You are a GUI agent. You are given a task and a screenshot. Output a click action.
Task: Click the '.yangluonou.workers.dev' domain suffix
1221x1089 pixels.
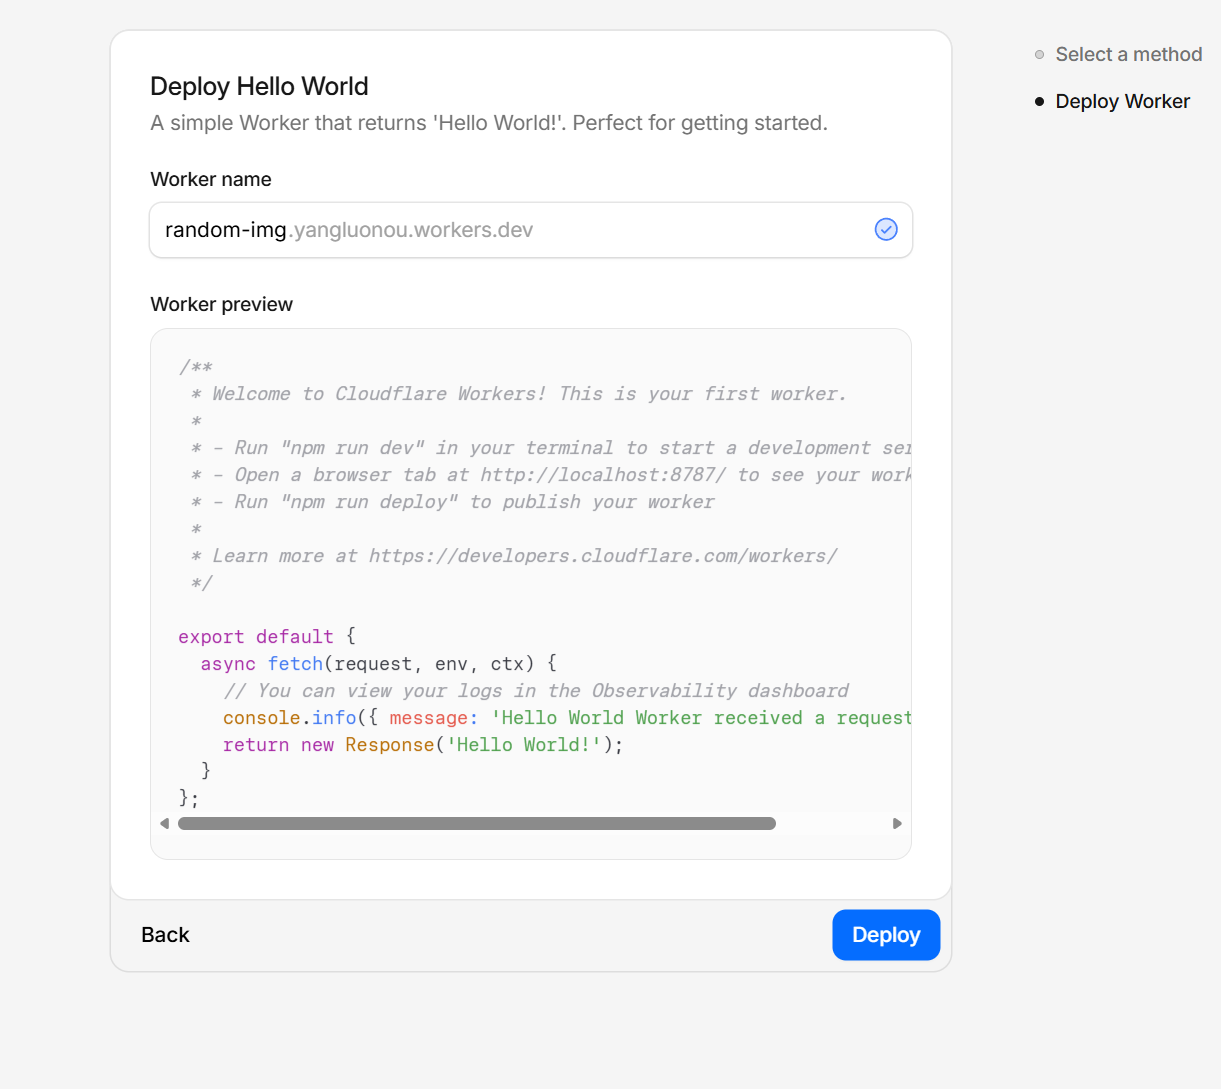click(x=411, y=230)
